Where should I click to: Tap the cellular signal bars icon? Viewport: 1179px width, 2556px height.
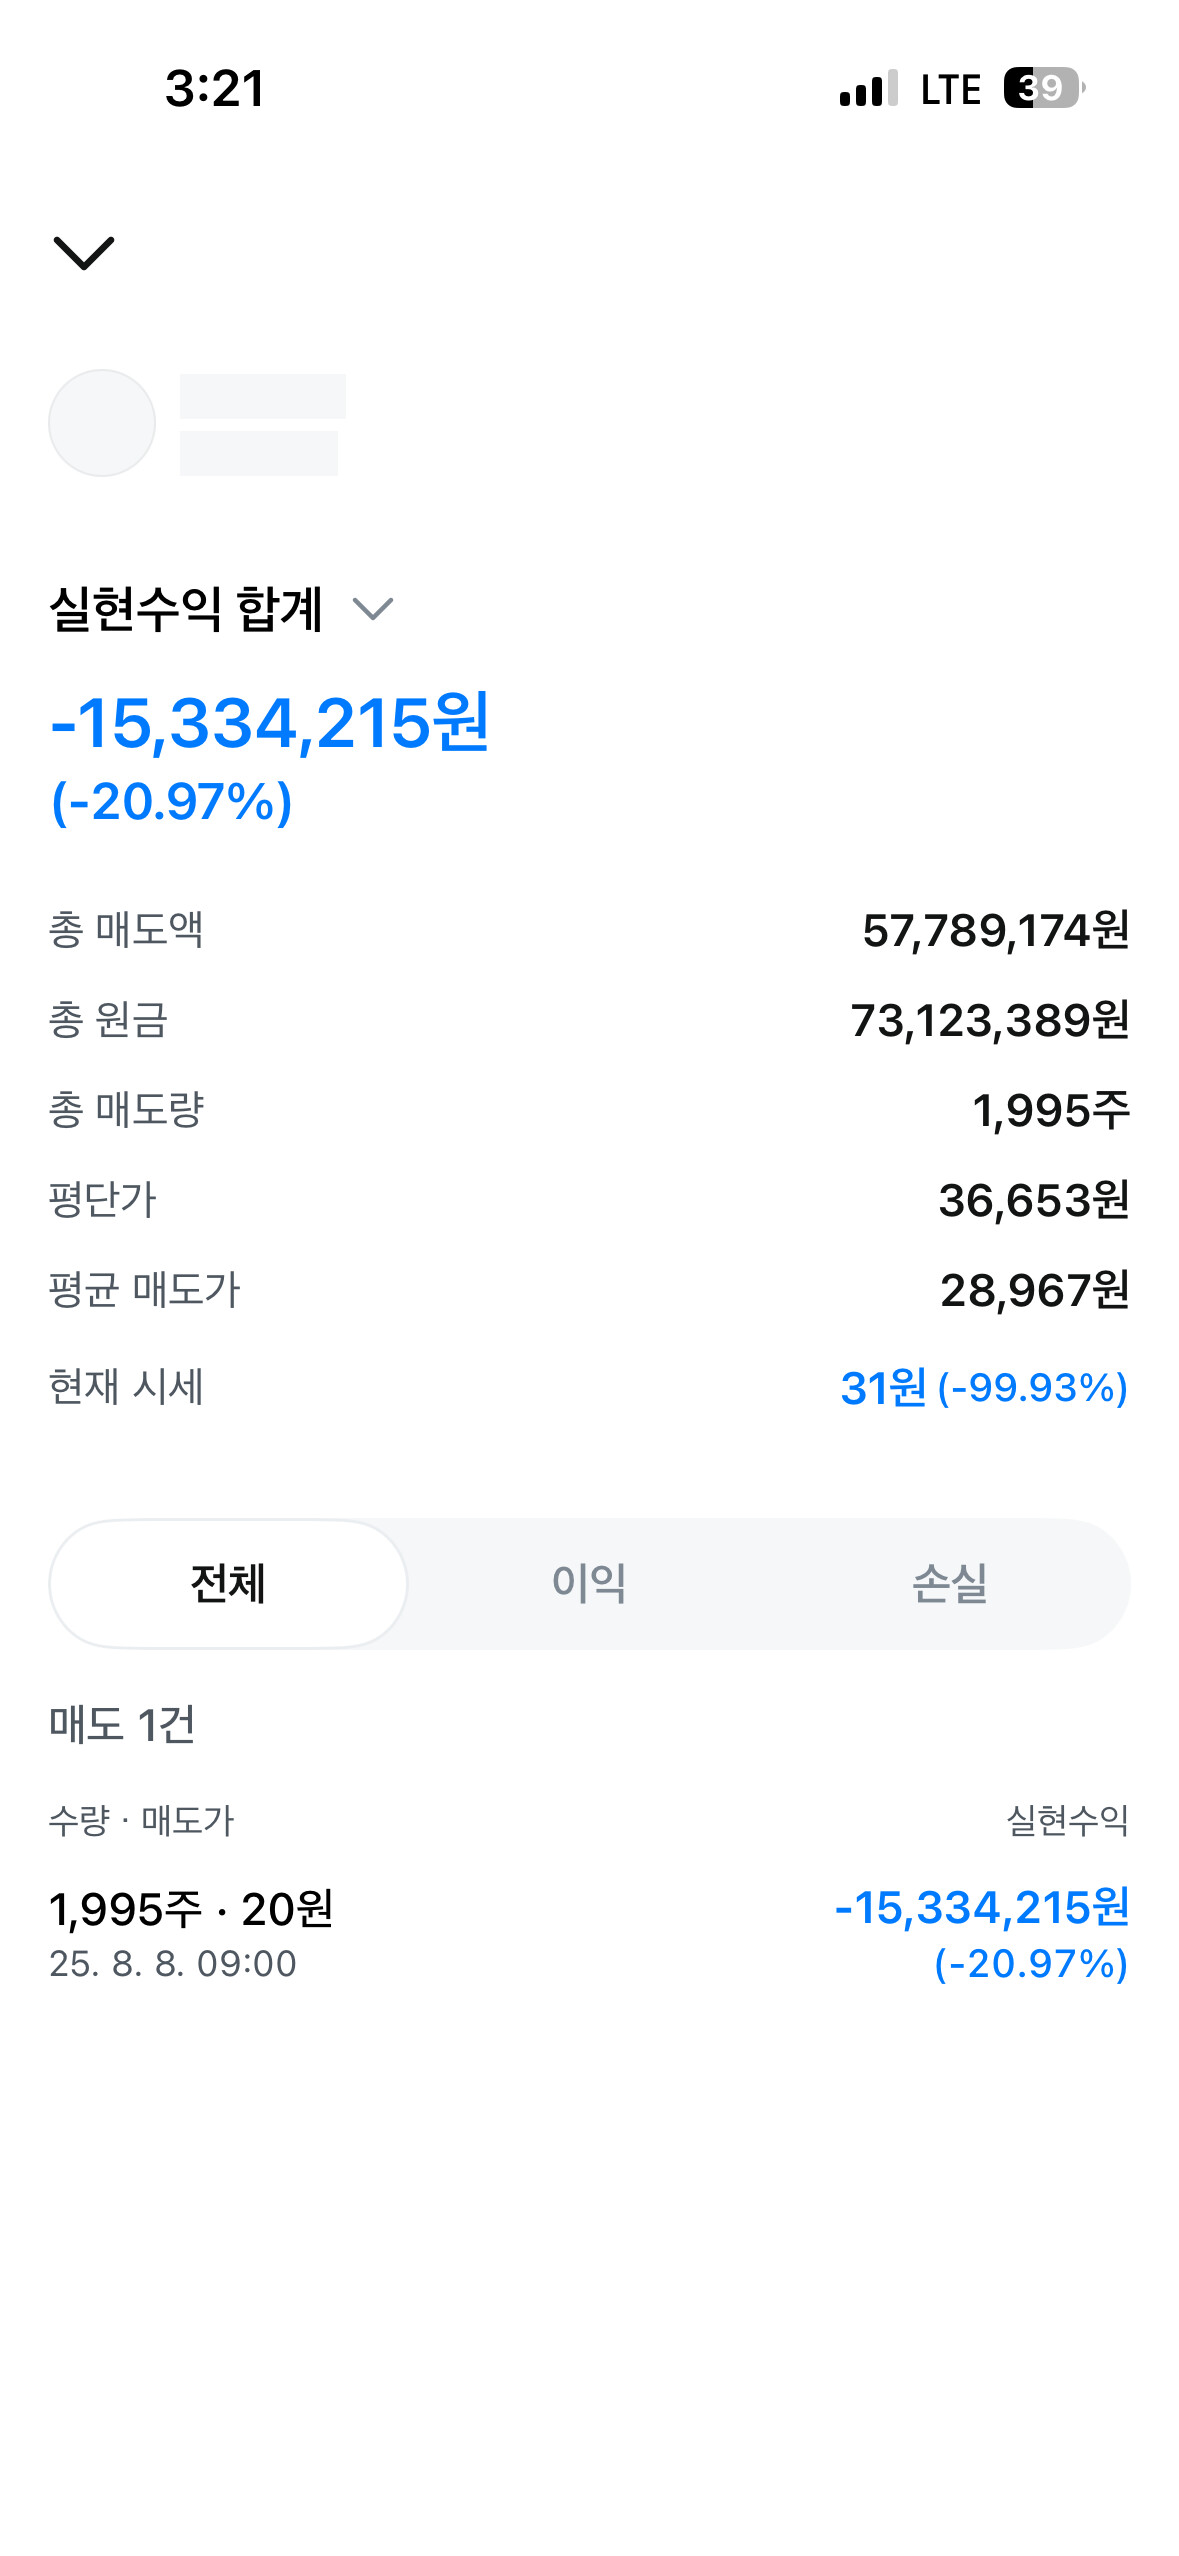point(868,89)
